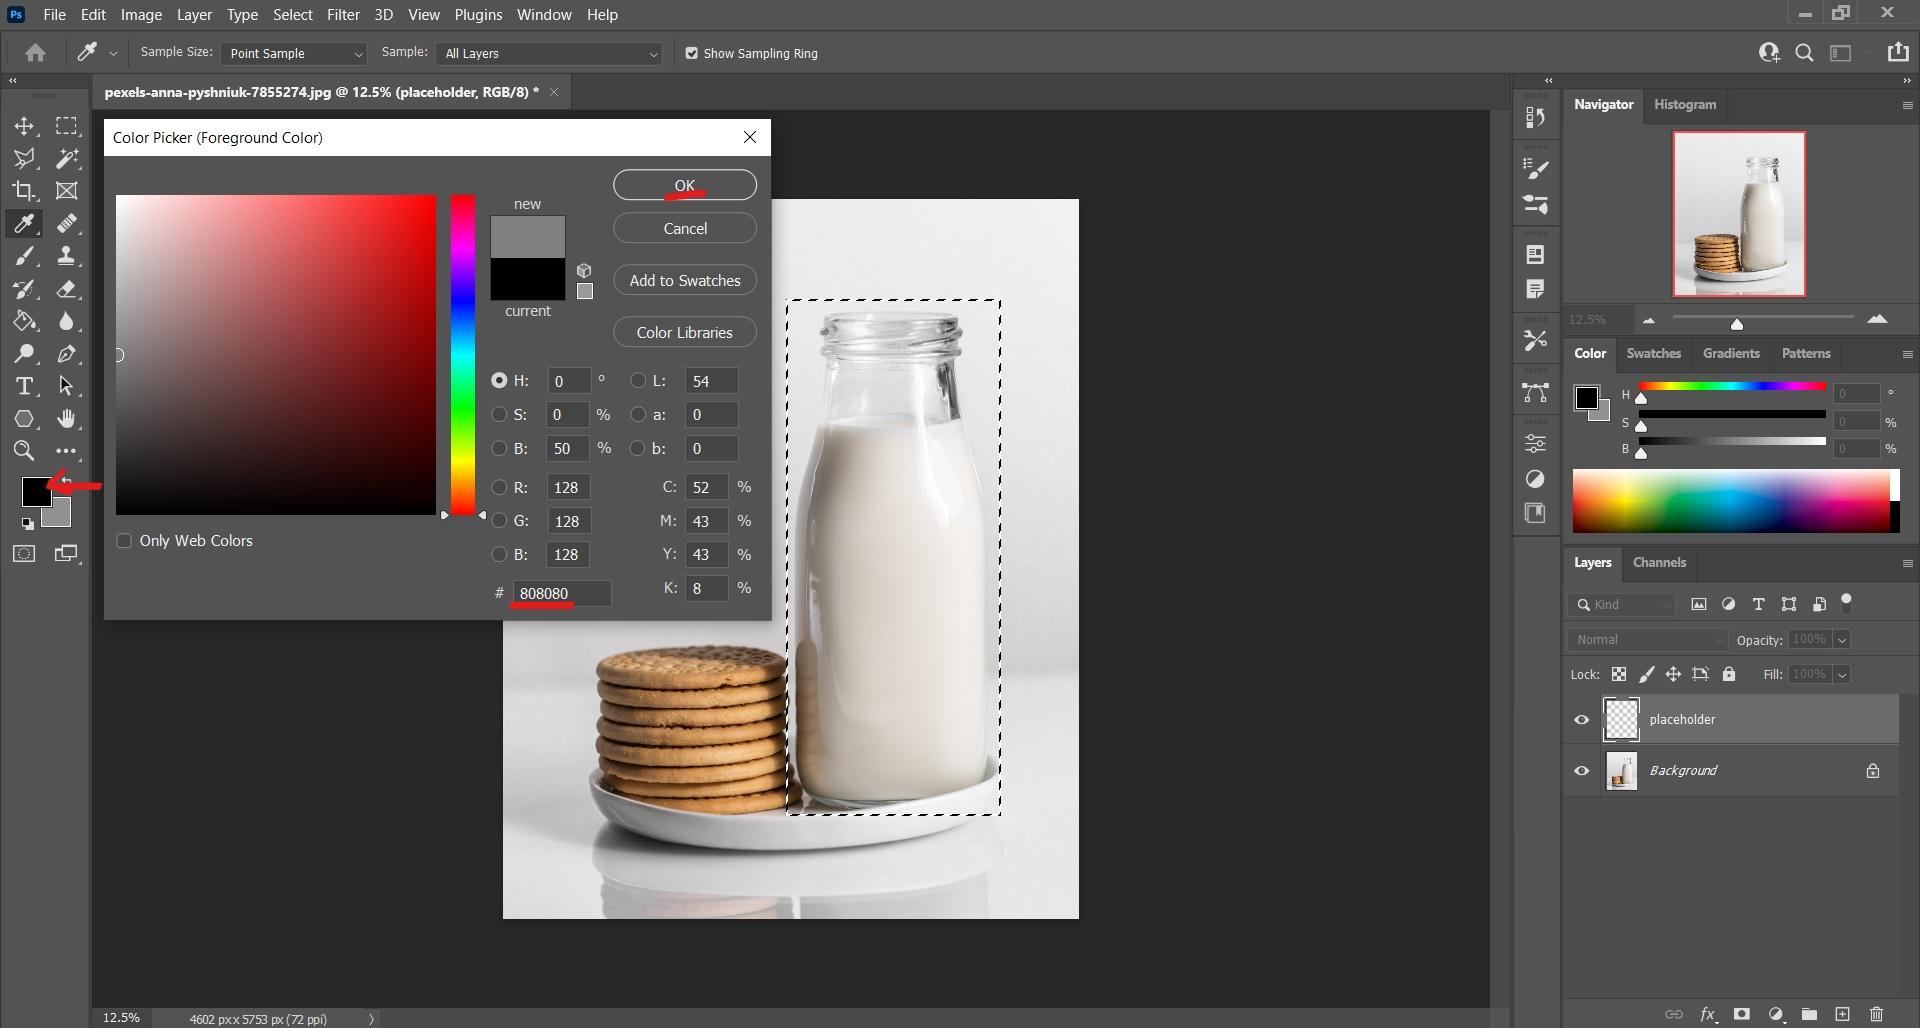Select the H hue radio button
Screen dimensions: 1920x1028
(x=499, y=381)
